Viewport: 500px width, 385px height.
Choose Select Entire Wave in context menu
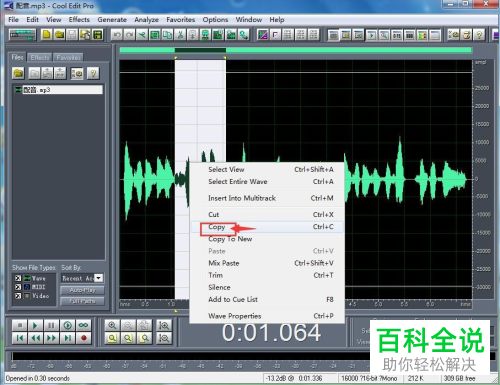pyautogui.click(x=267, y=182)
